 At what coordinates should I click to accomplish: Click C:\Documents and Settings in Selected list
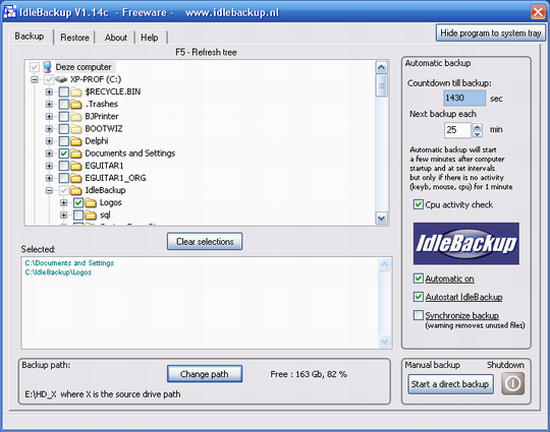click(x=69, y=263)
